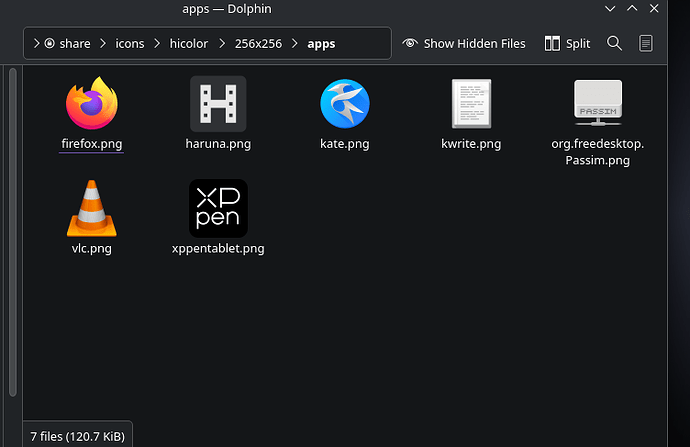Select the xppentablet.png XP-Pen icon

coord(218,208)
